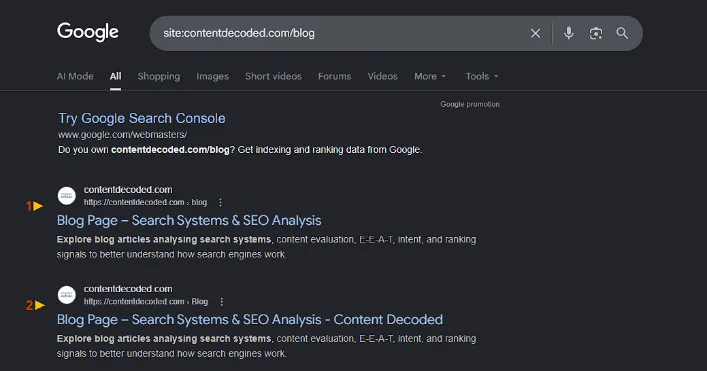Open Google Lens image search icon
The image size is (707, 371).
pos(596,33)
